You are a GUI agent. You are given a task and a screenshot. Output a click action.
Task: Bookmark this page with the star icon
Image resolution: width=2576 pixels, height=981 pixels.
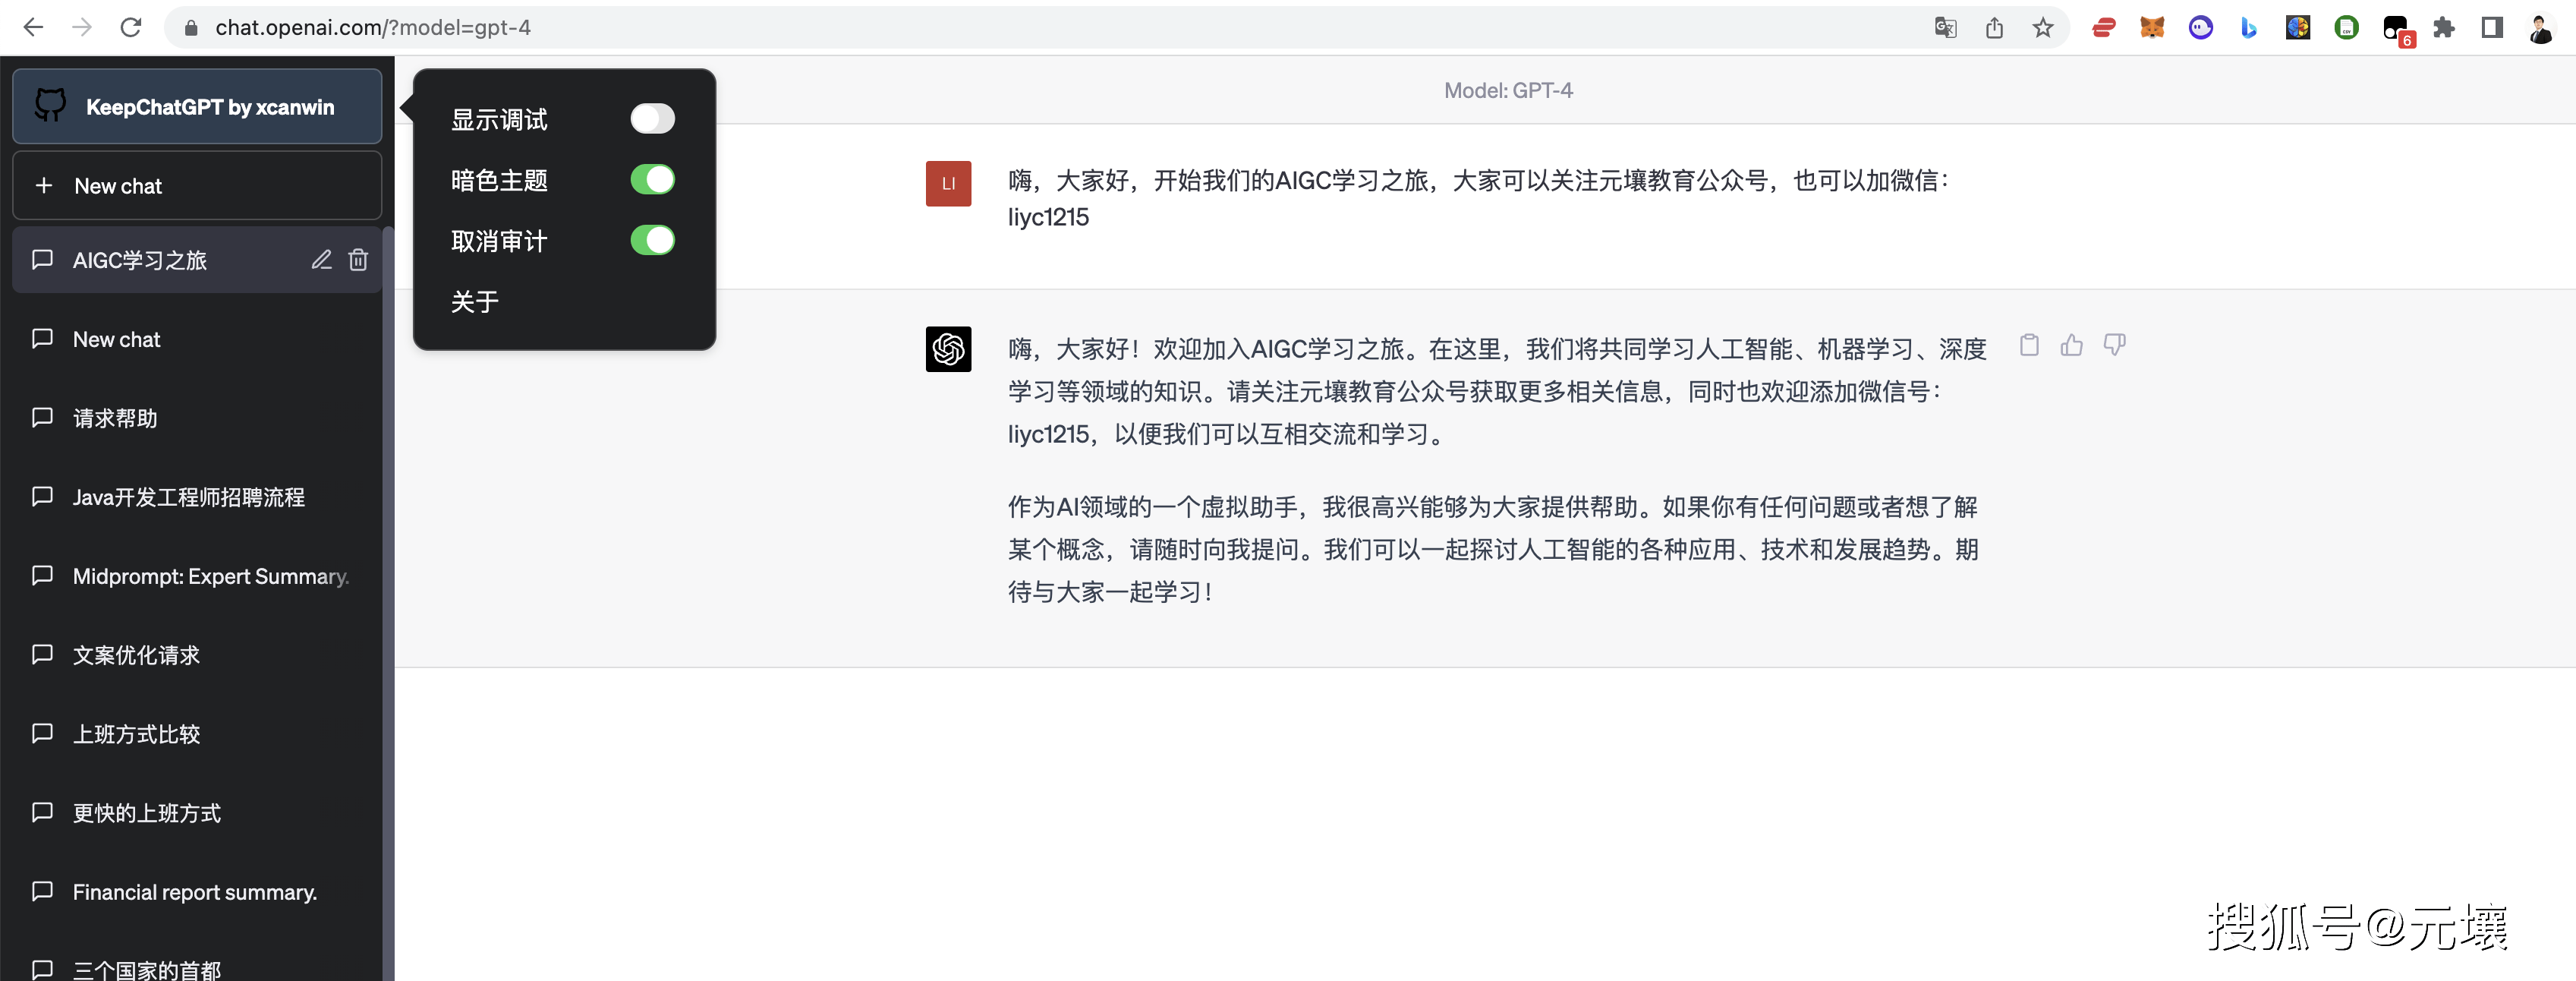[x=2042, y=27]
